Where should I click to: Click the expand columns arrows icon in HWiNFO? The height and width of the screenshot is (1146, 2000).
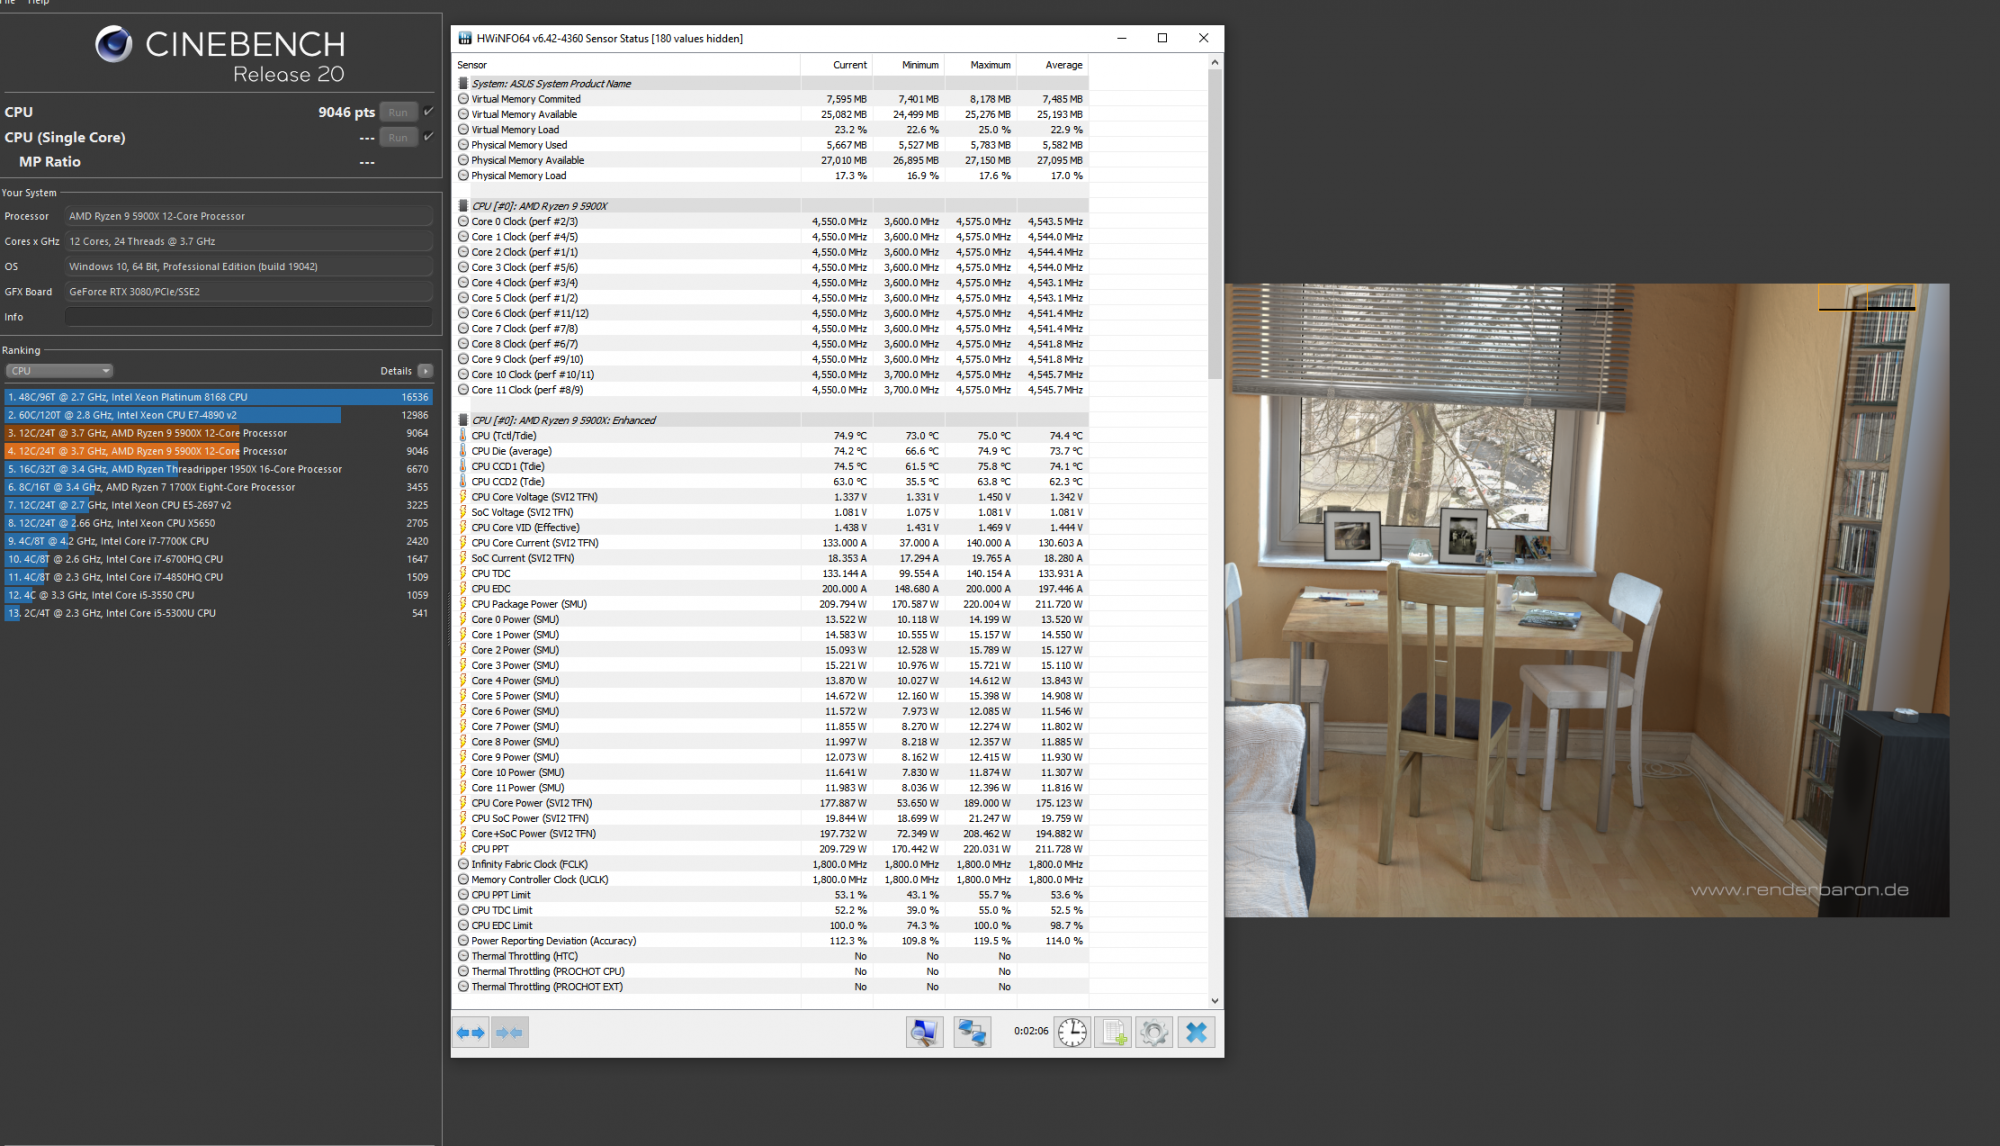[470, 1032]
